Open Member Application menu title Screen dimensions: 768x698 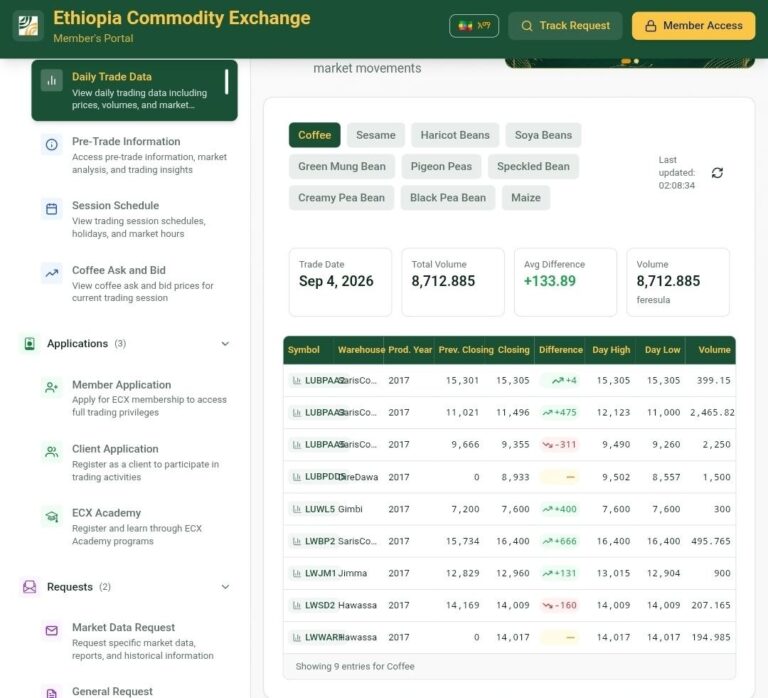[x=121, y=385]
